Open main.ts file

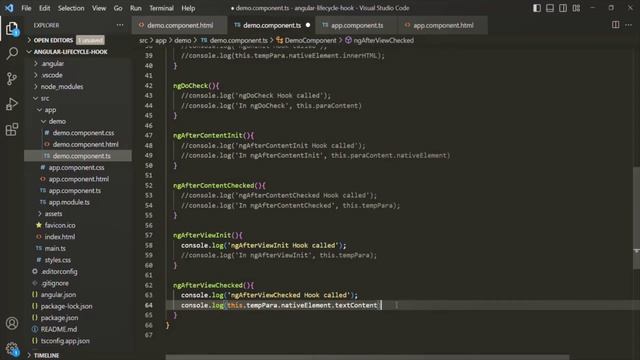click(55, 248)
